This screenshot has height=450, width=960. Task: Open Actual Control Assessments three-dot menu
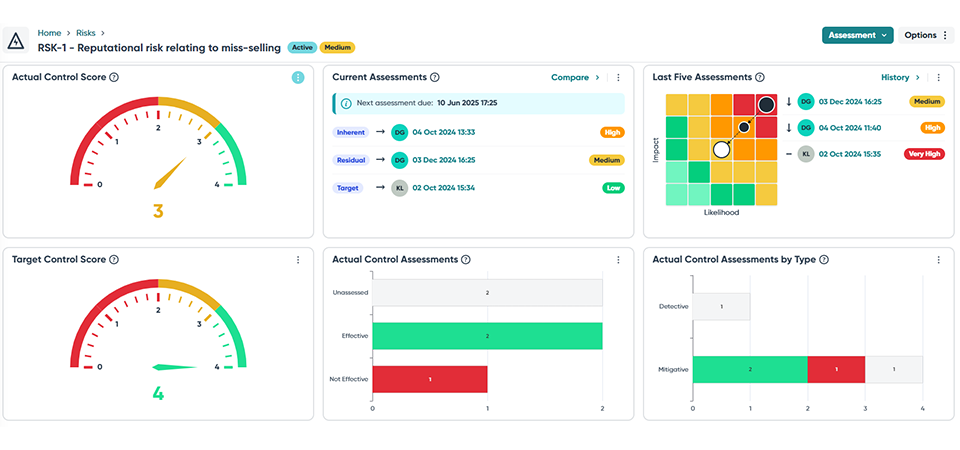point(618,260)
